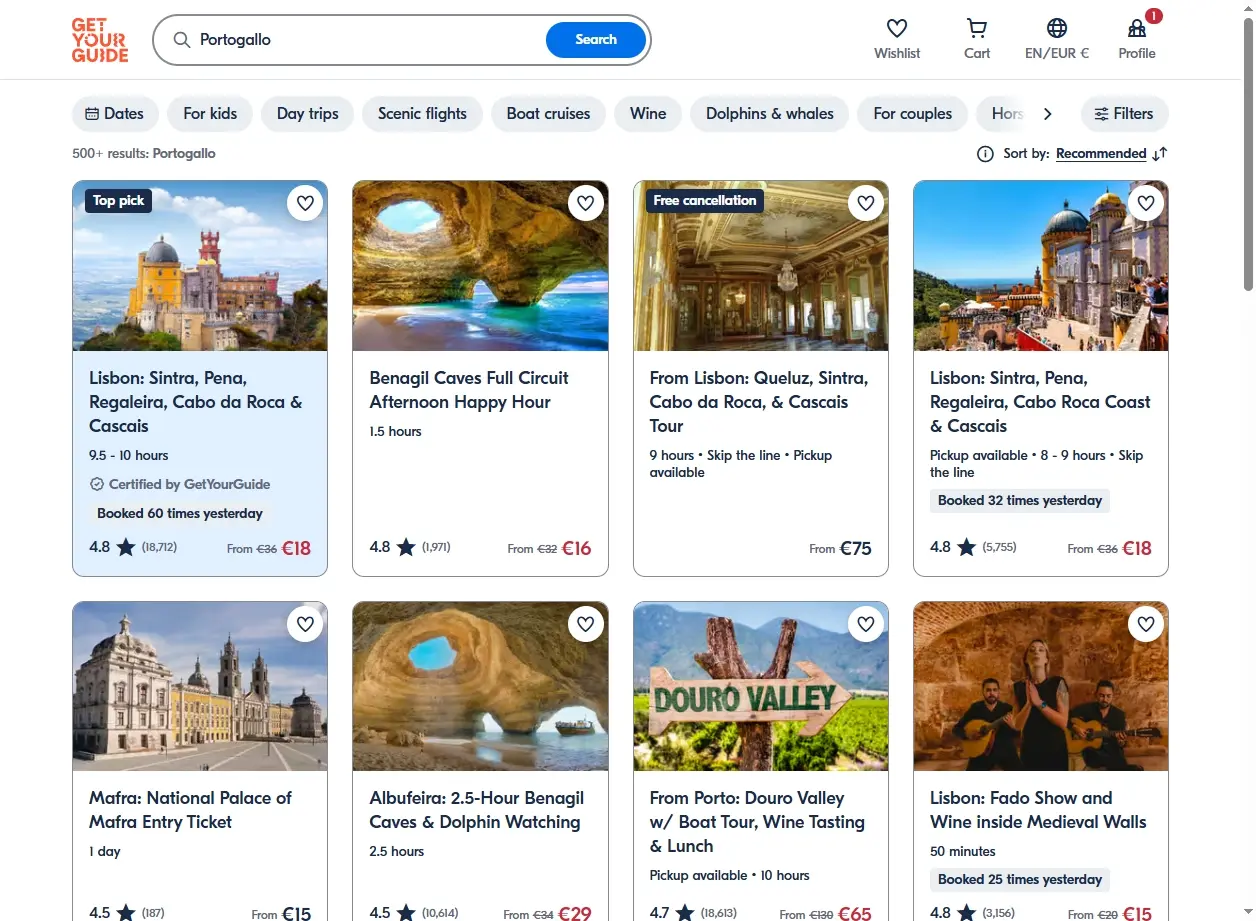Wishlist the Douro Valley boat tour
1256x921 pixels.
(865, 624)
